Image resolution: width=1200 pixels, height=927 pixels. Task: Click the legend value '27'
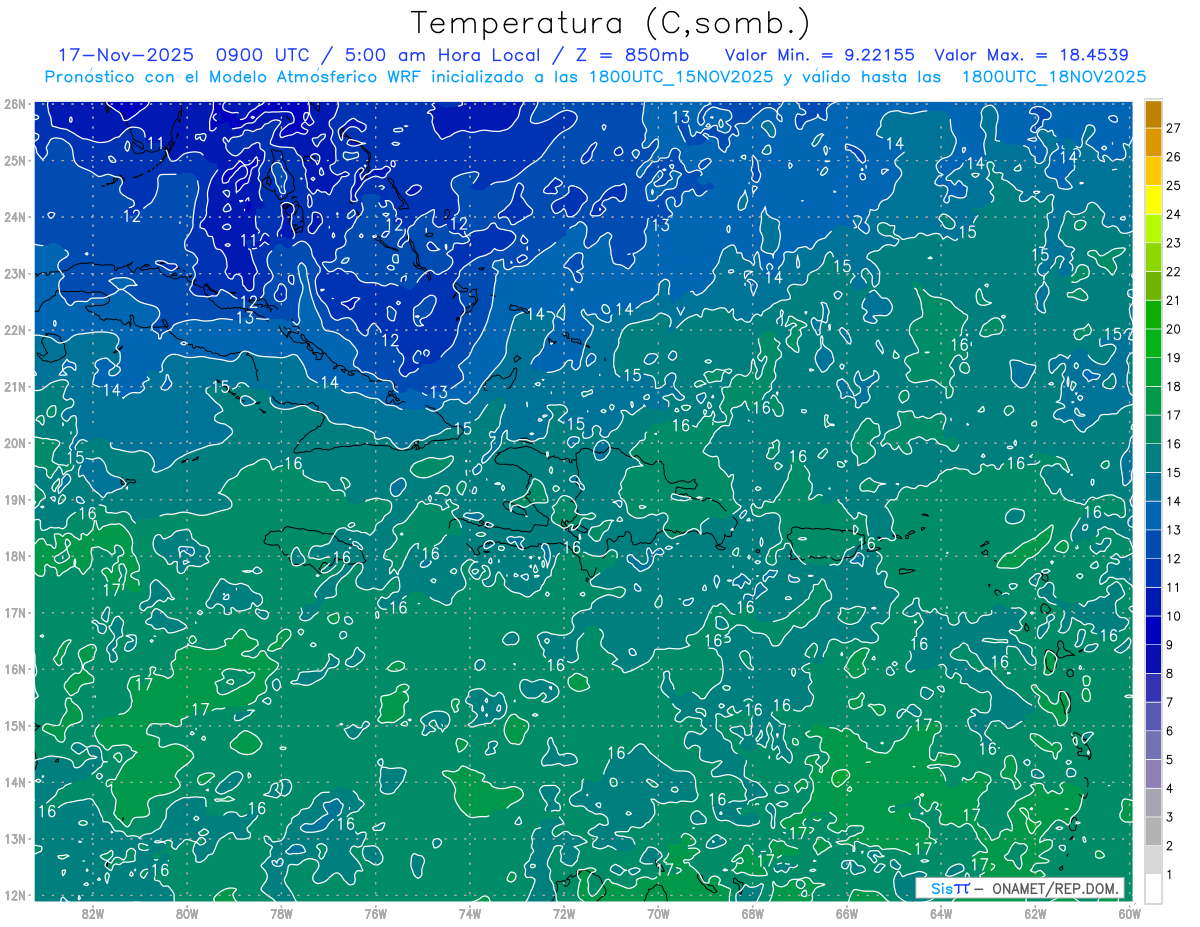pyautogui.click(x=1173, y=128)
